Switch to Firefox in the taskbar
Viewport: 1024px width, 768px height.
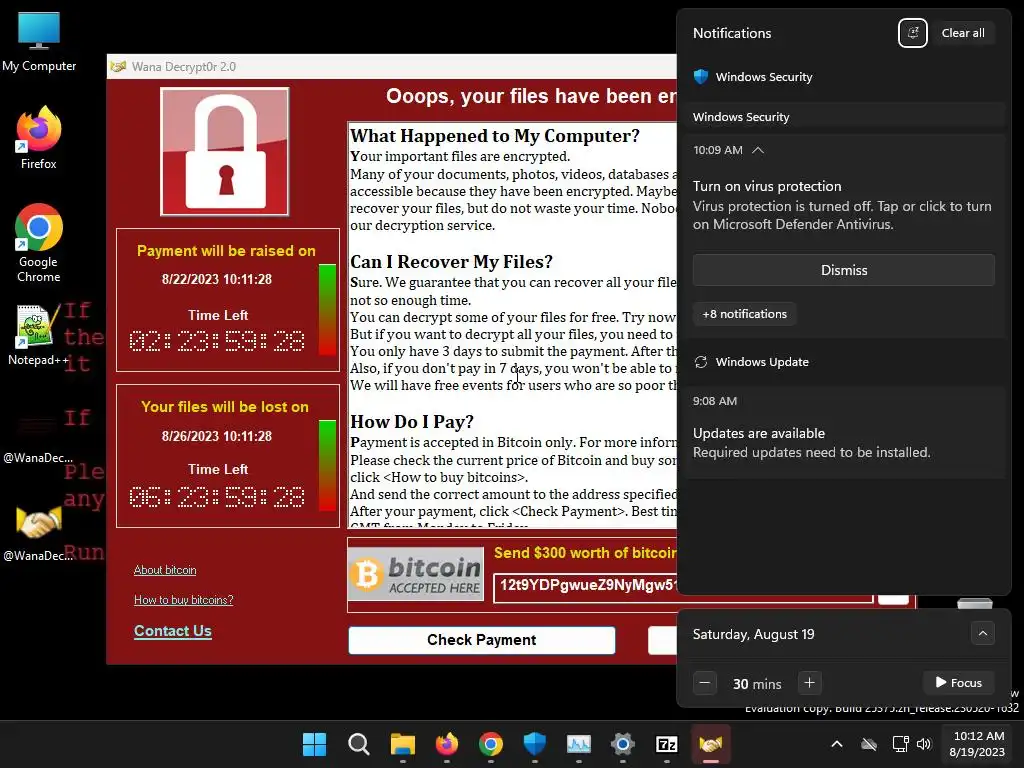tap(447, 744)
